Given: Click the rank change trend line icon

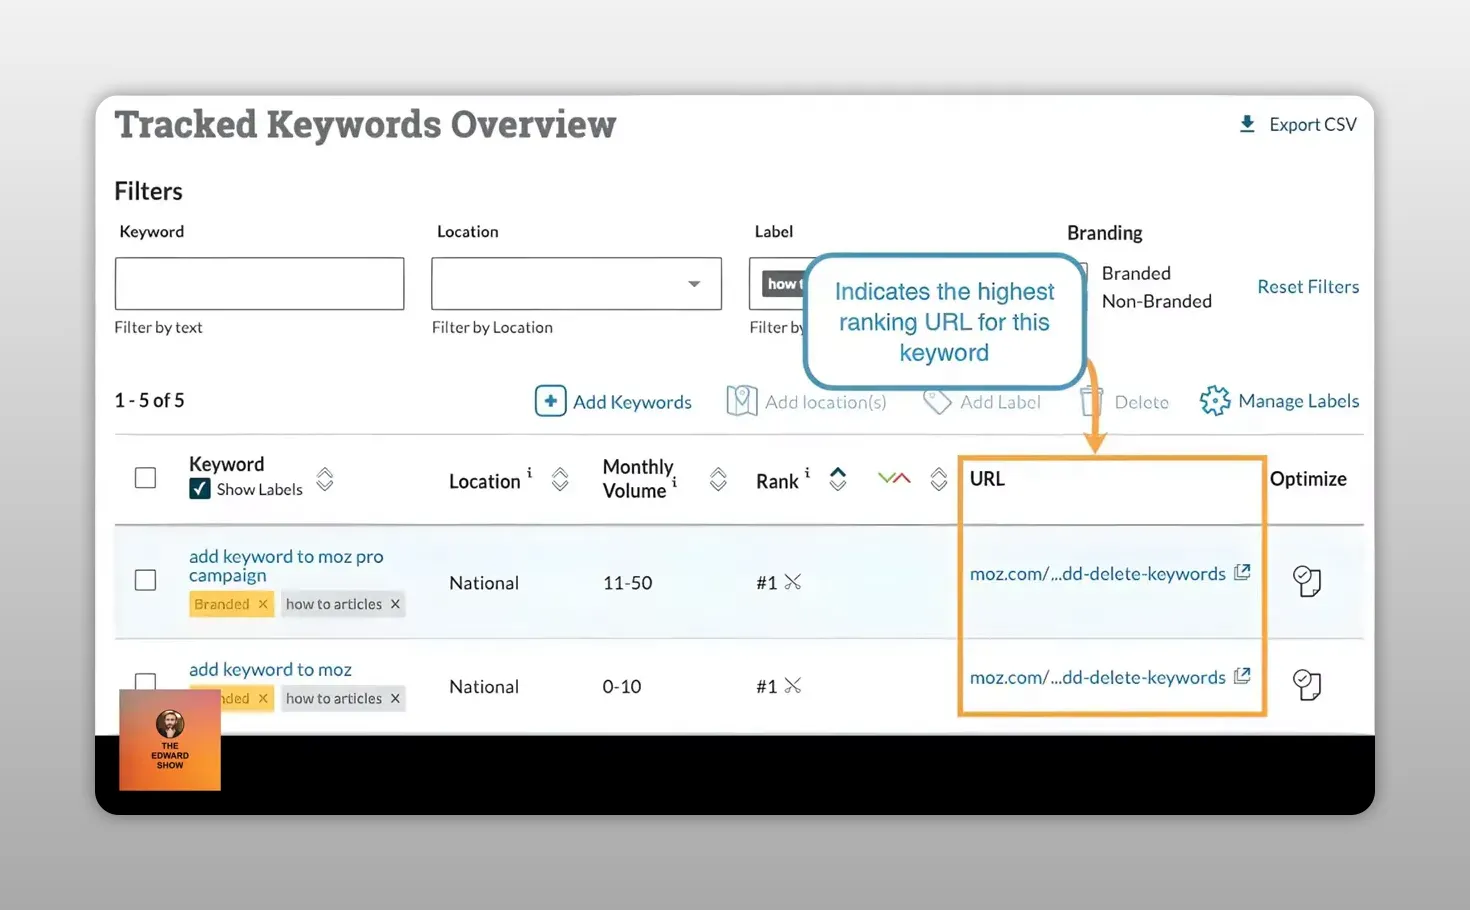Looking at the screenshot, I should pyautogui.click(x=894, y=479).
